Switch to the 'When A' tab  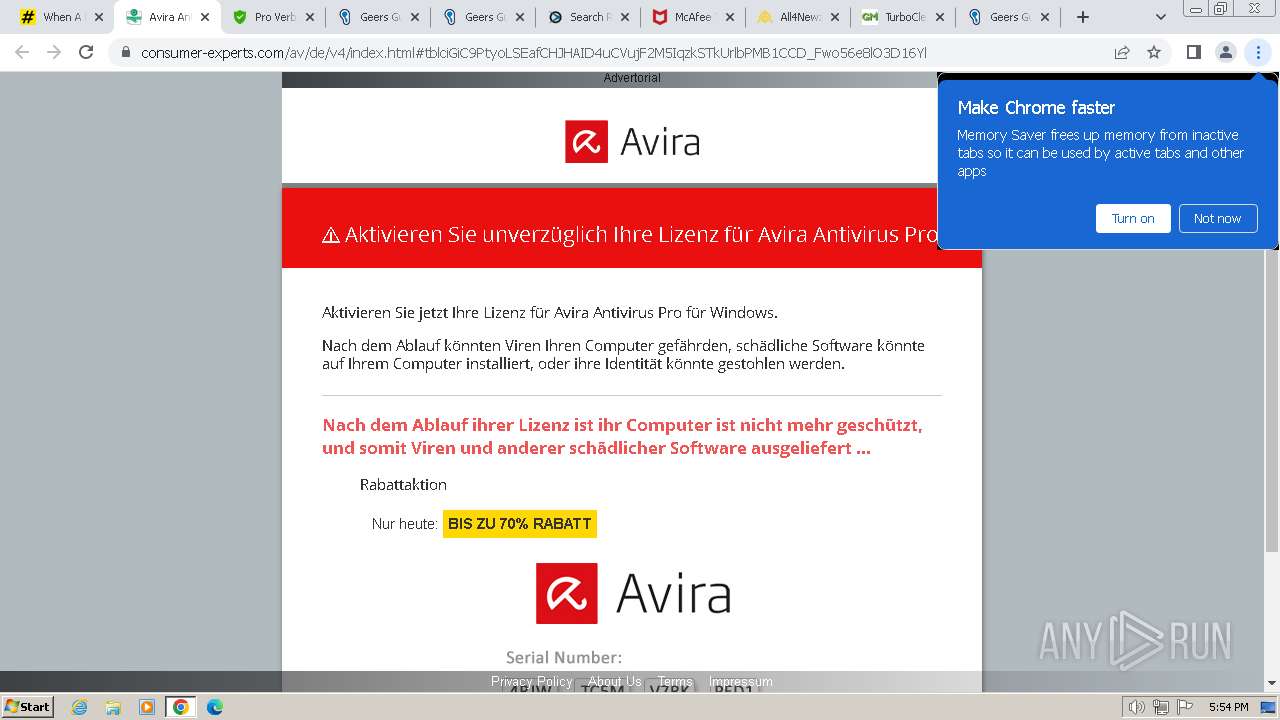click(62, 17)
